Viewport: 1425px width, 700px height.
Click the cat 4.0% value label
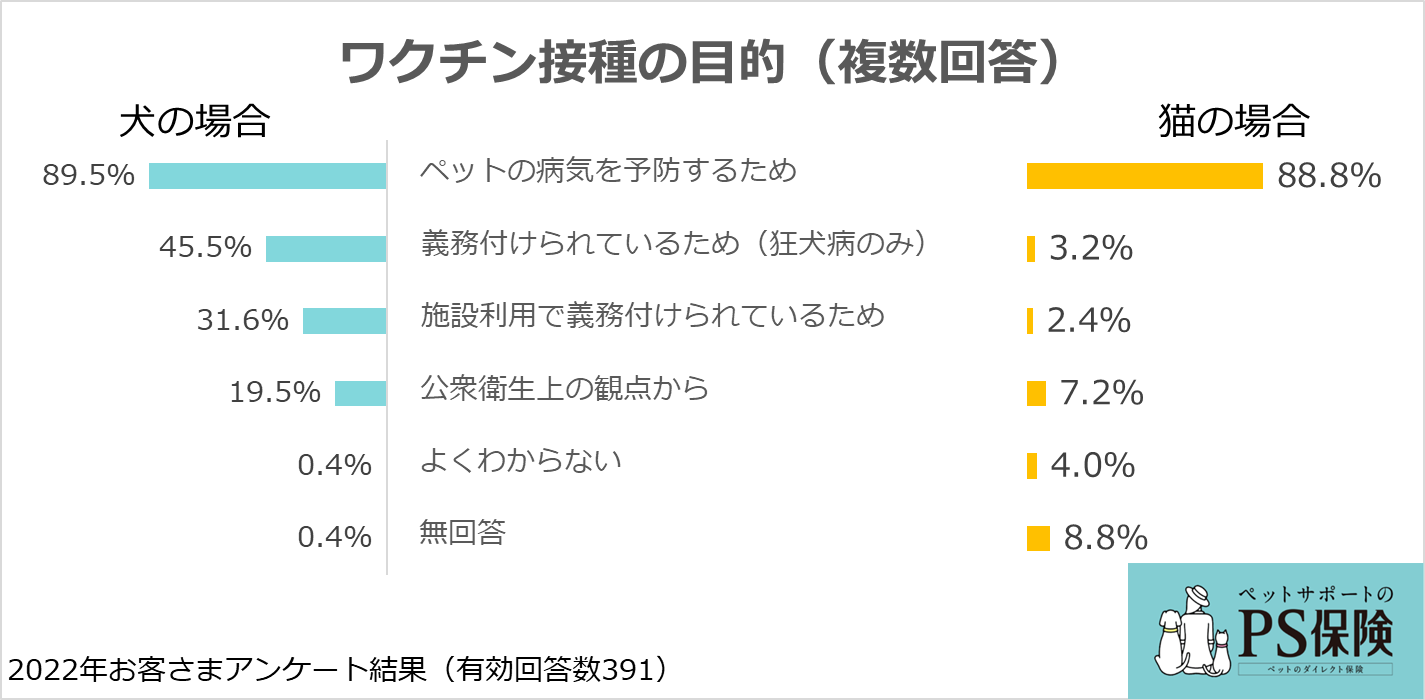1093,465
